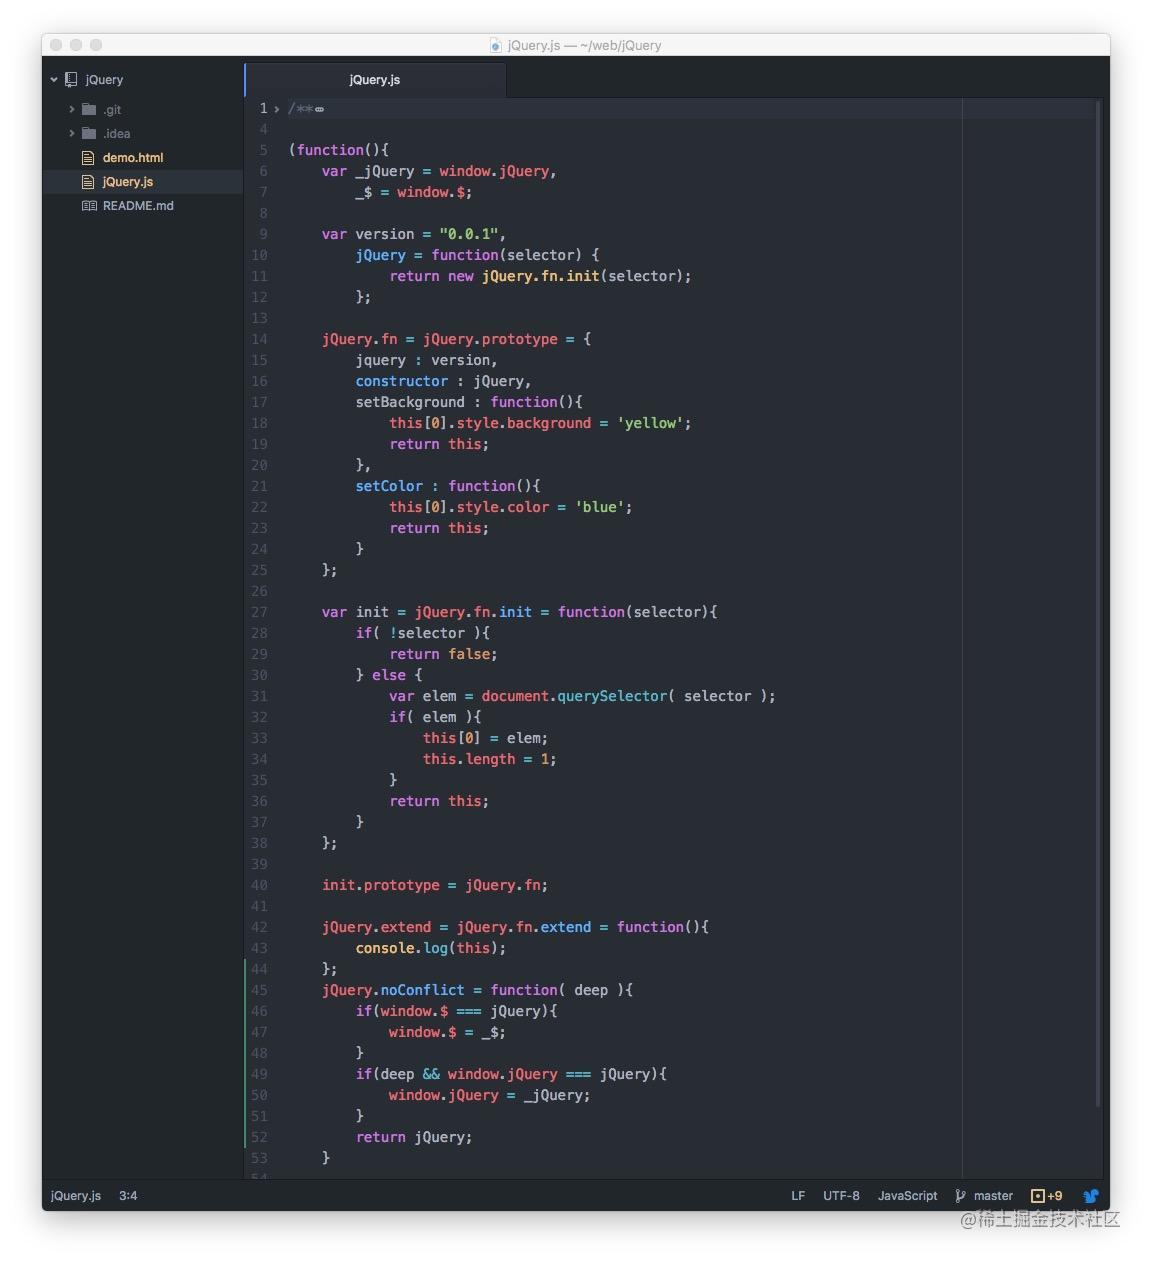Click 'return jQuery;' on line 52
1152x1261 pixels.
click(414, 1137)
